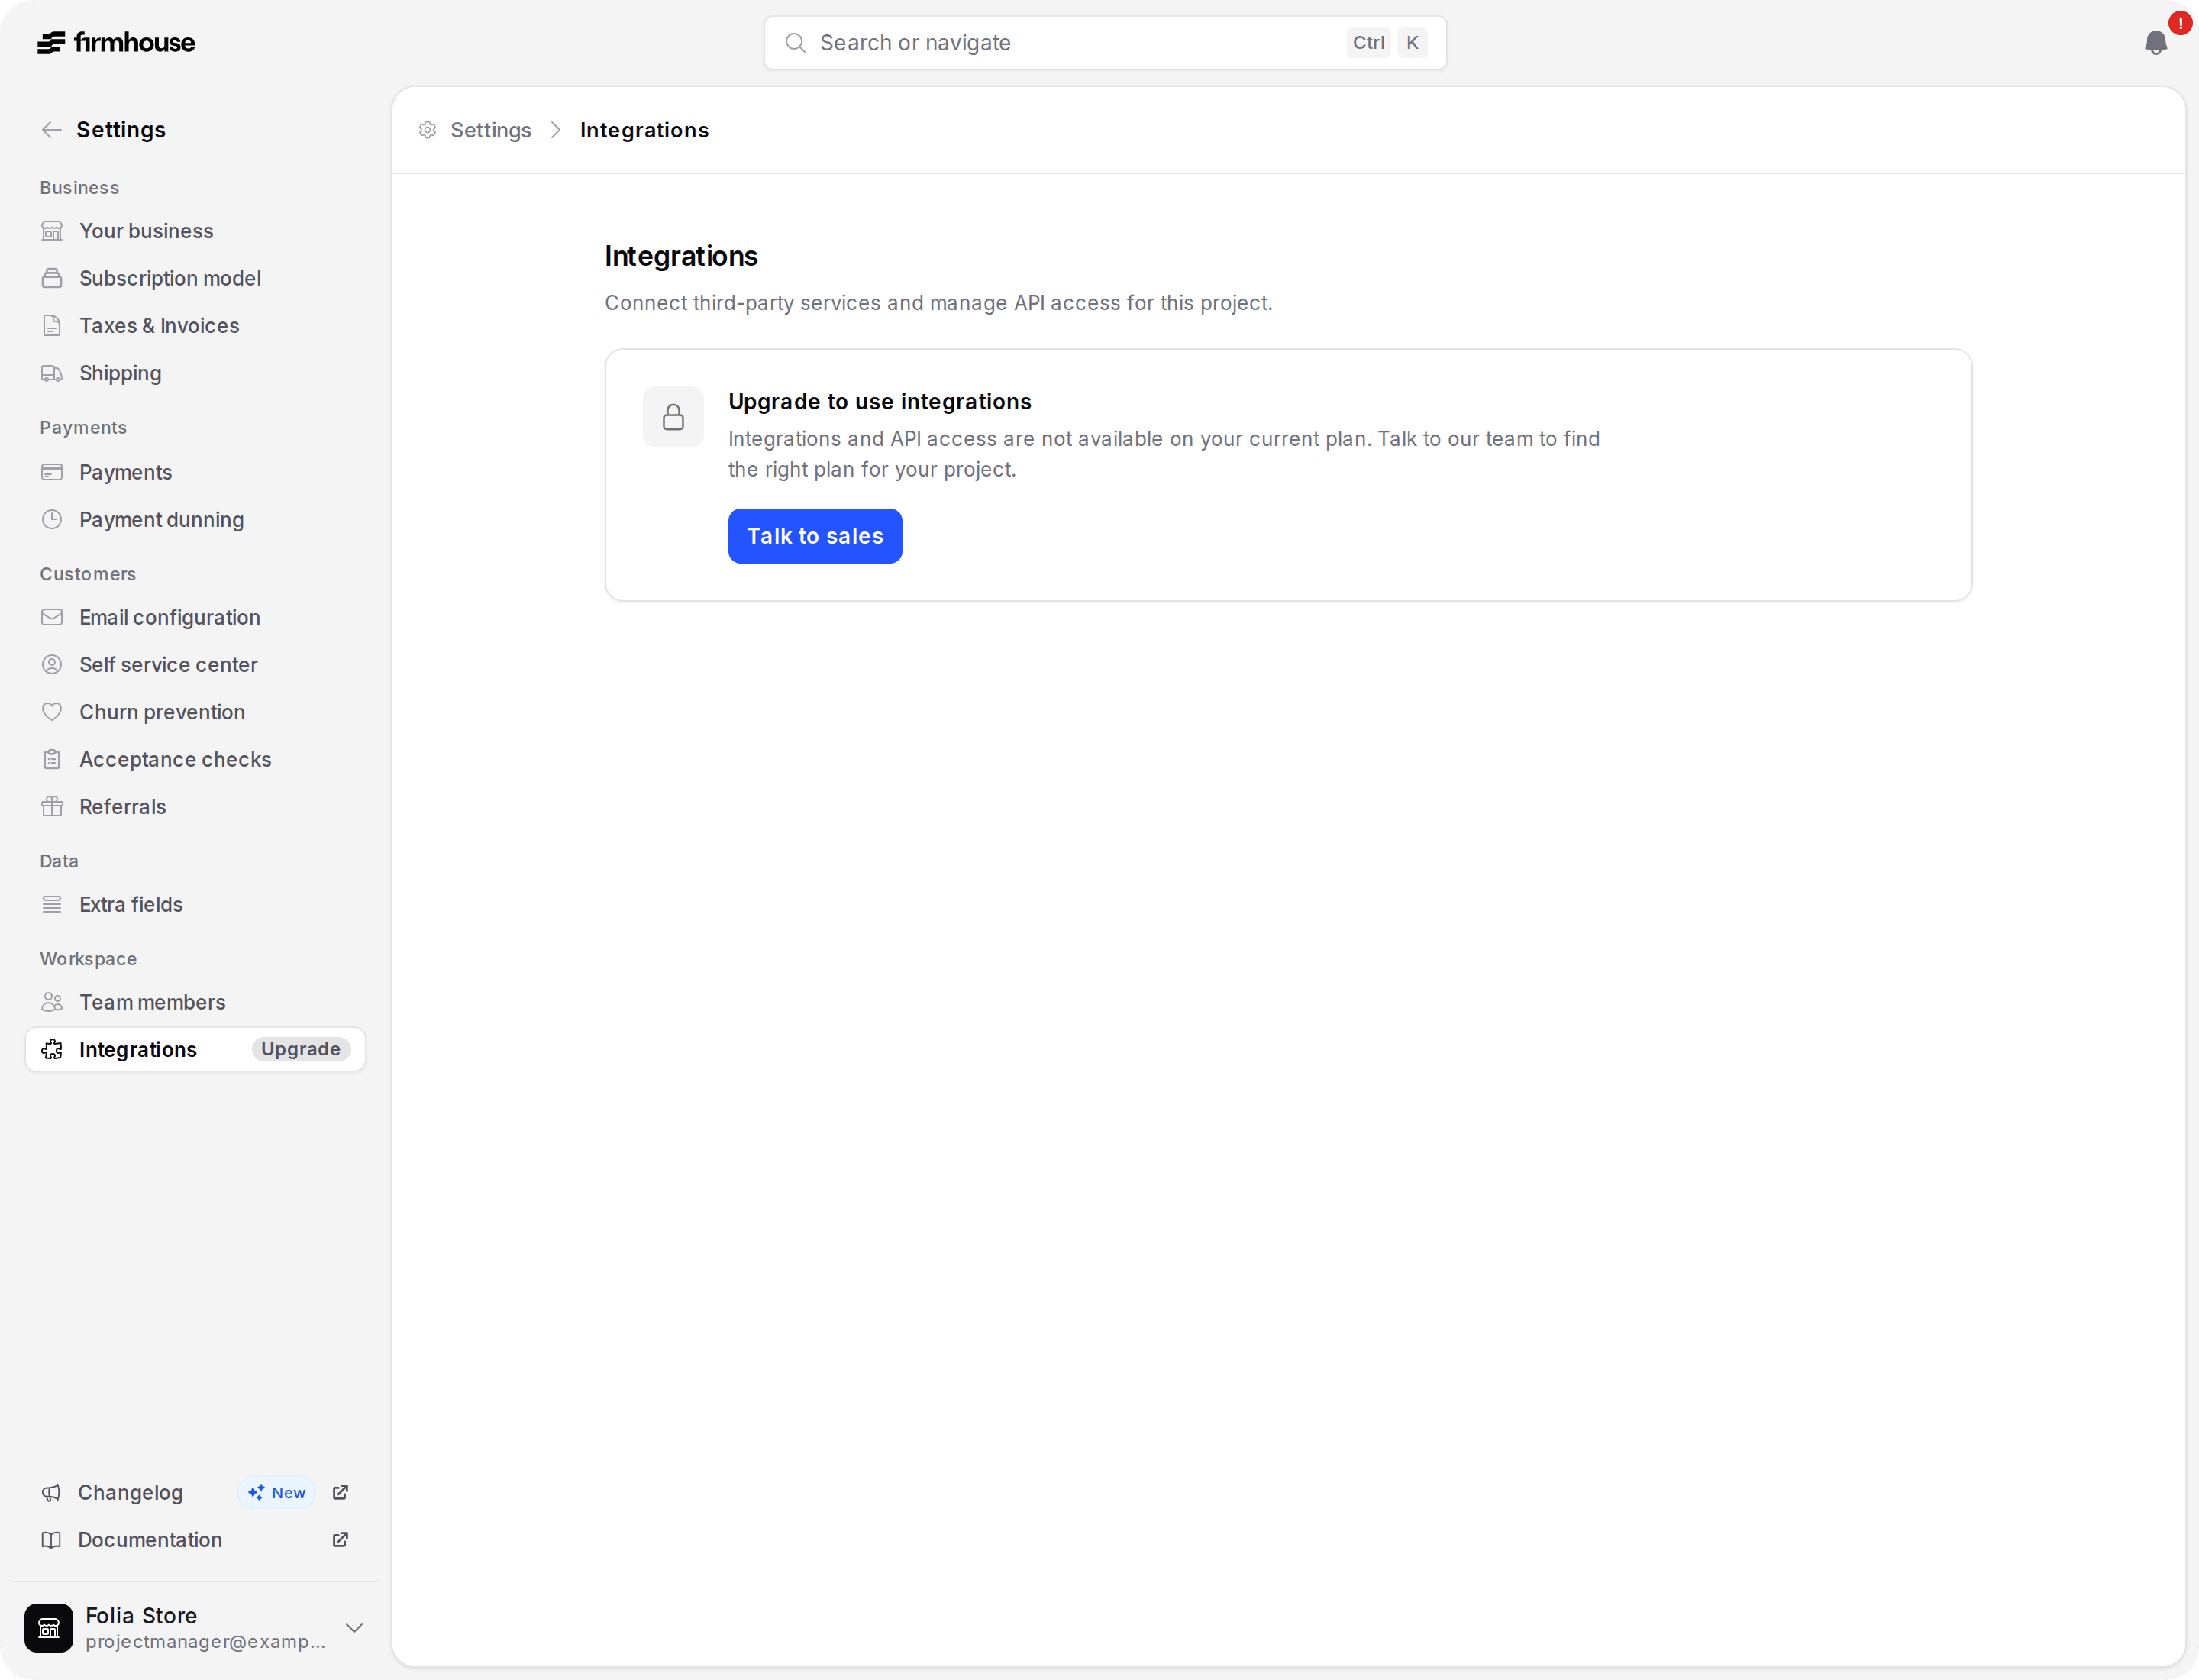The height and width of the screenshot is (1680, 2199).
Task: Open Taxes & Invoices settings
Action: [195, 326]
